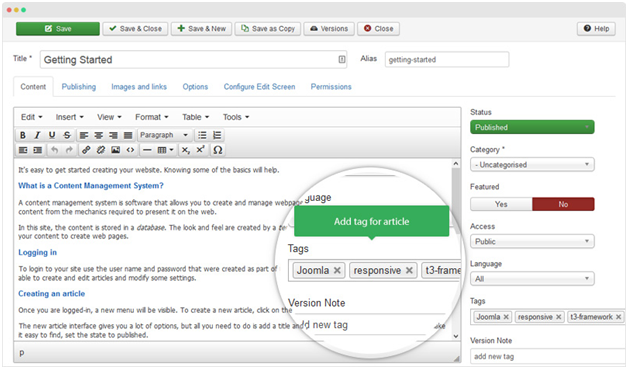The width and height of the screenshot is (628, 369).
Task: Remove link with unlink icon
Action: pyautogui.click(x=101, y=150)
